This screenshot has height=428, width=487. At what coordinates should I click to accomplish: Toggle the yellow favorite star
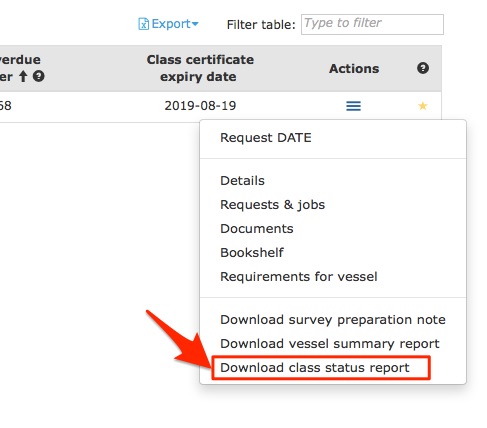[423, 106]
